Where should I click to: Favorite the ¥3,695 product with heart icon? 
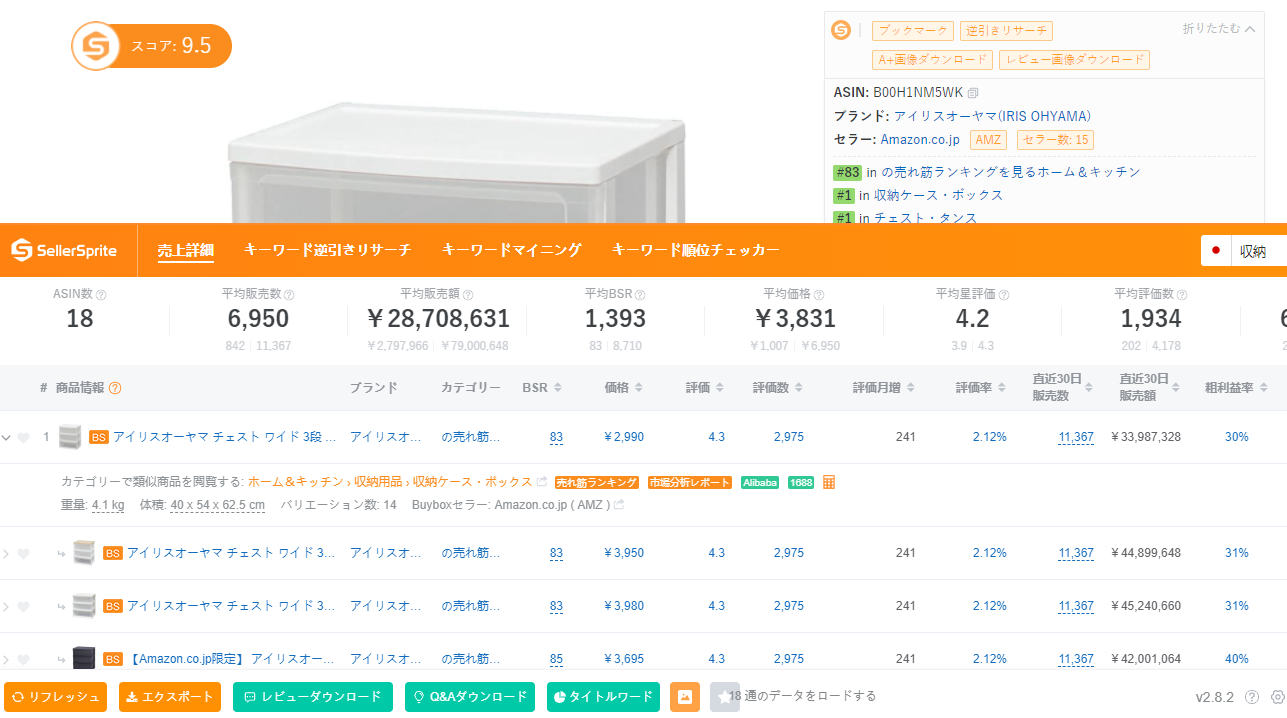coord(23,659)
